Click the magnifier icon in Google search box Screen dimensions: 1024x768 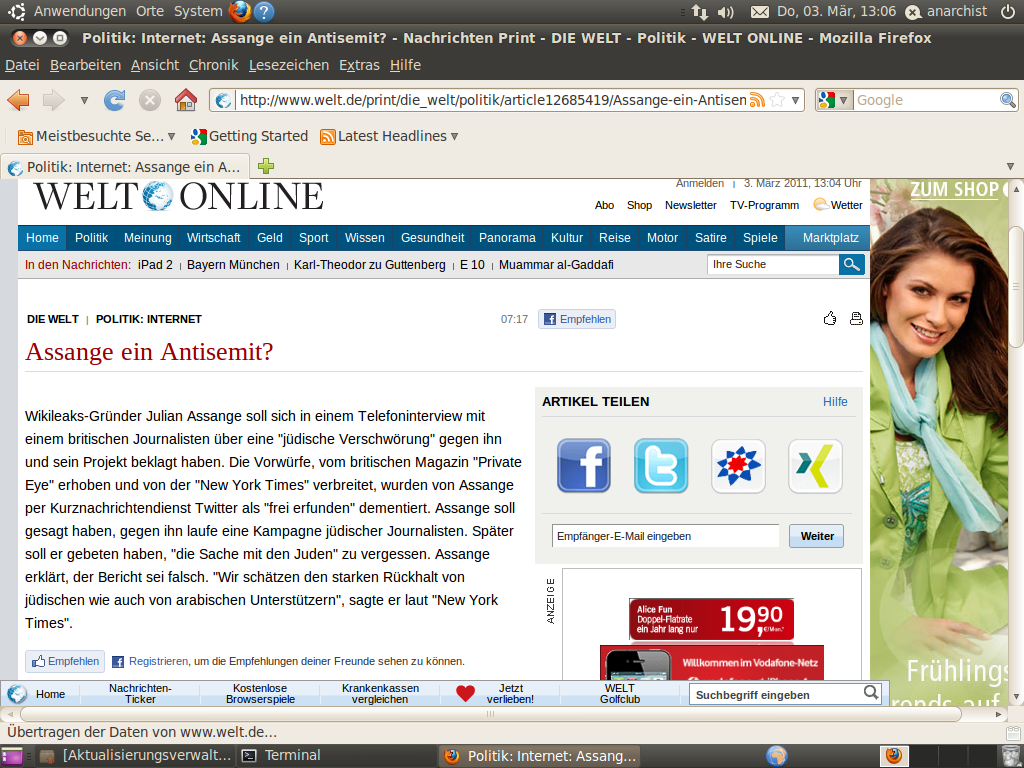click(x=1008, y=100)
